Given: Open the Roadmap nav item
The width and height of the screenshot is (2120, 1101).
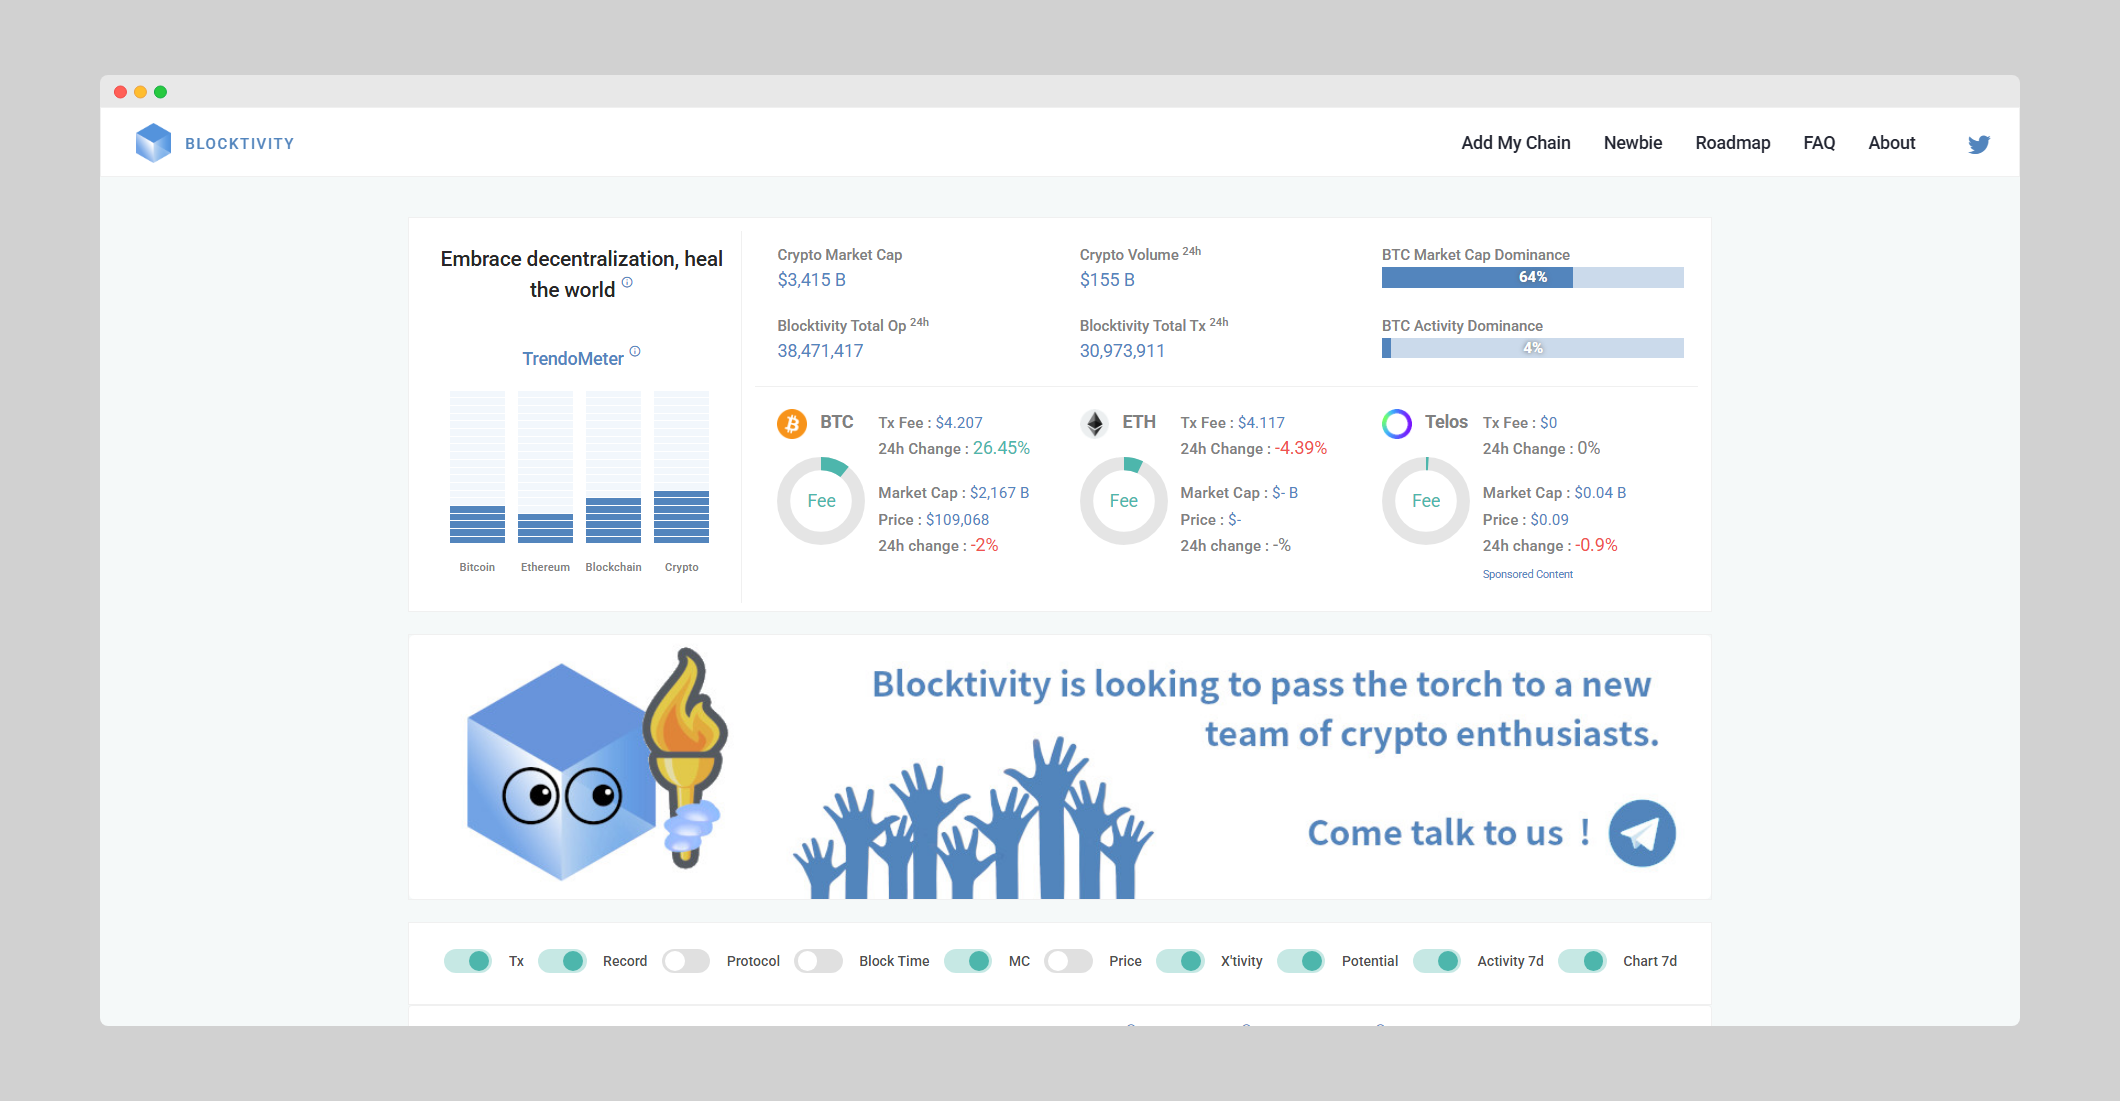Looking at the screenshot, I should [1732, 143].
